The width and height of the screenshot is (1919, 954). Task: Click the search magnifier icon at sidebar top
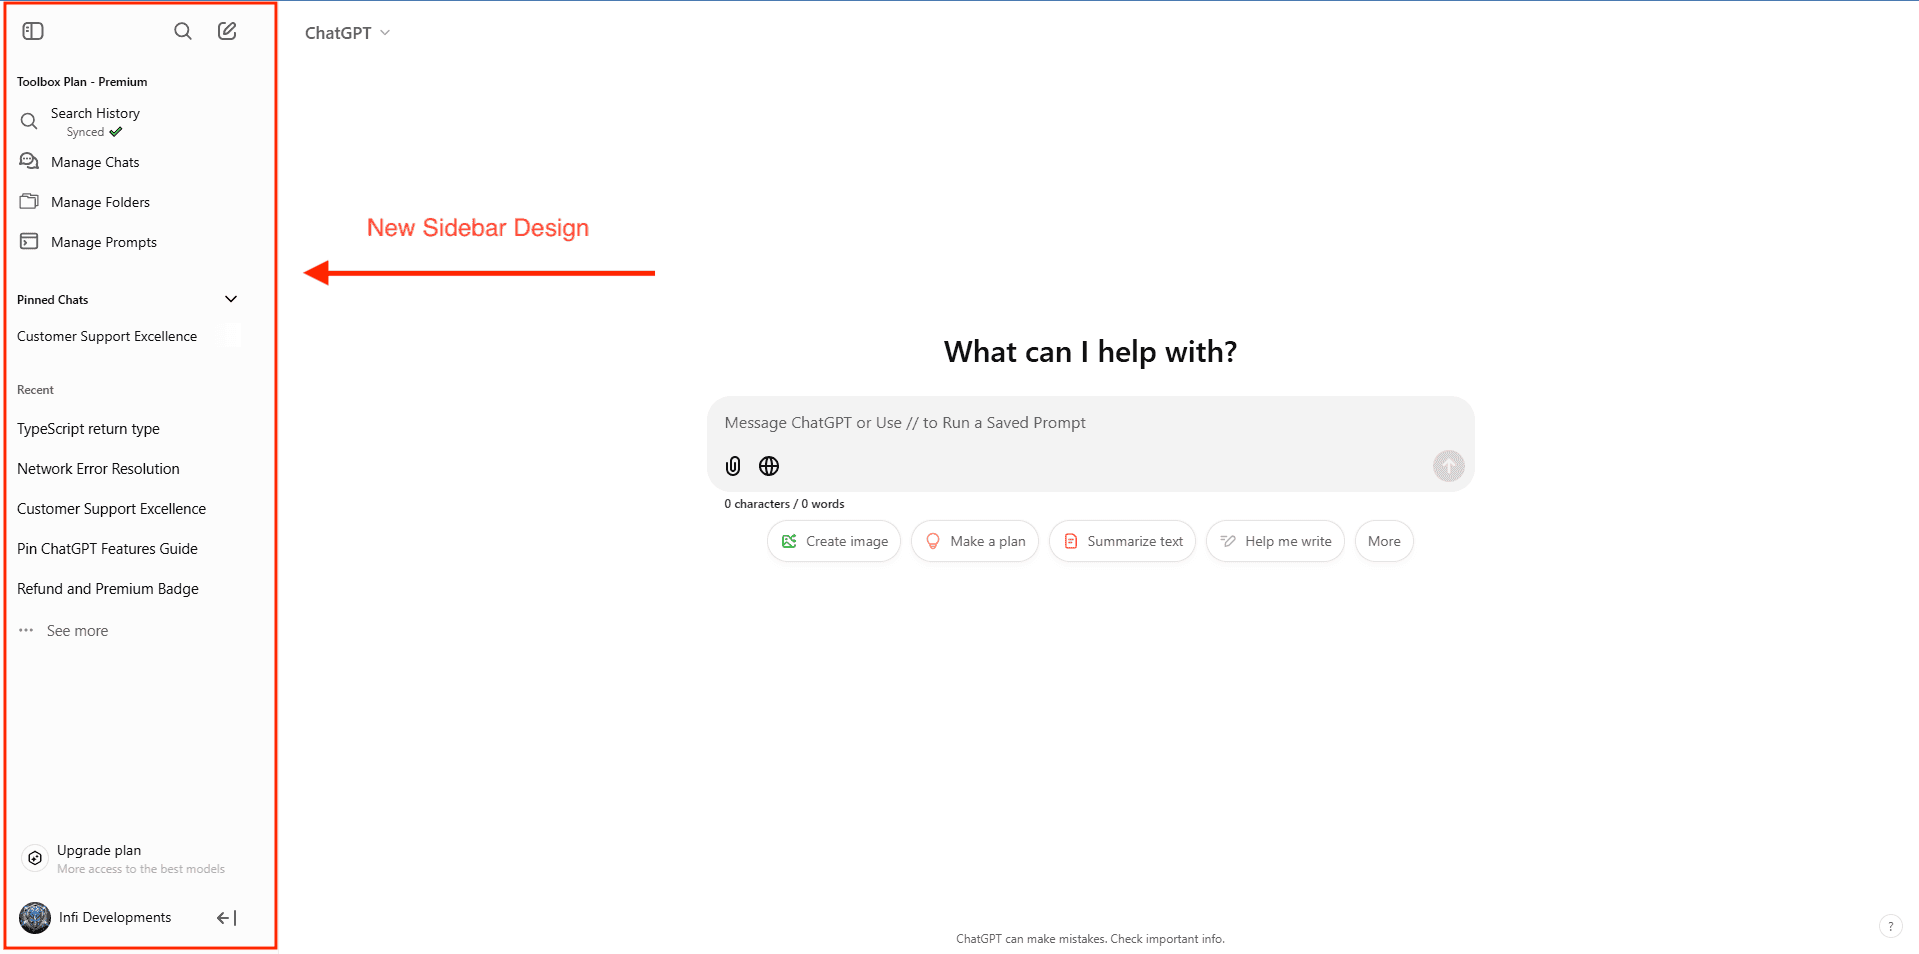pyautogui.click(x=183, y=31)
